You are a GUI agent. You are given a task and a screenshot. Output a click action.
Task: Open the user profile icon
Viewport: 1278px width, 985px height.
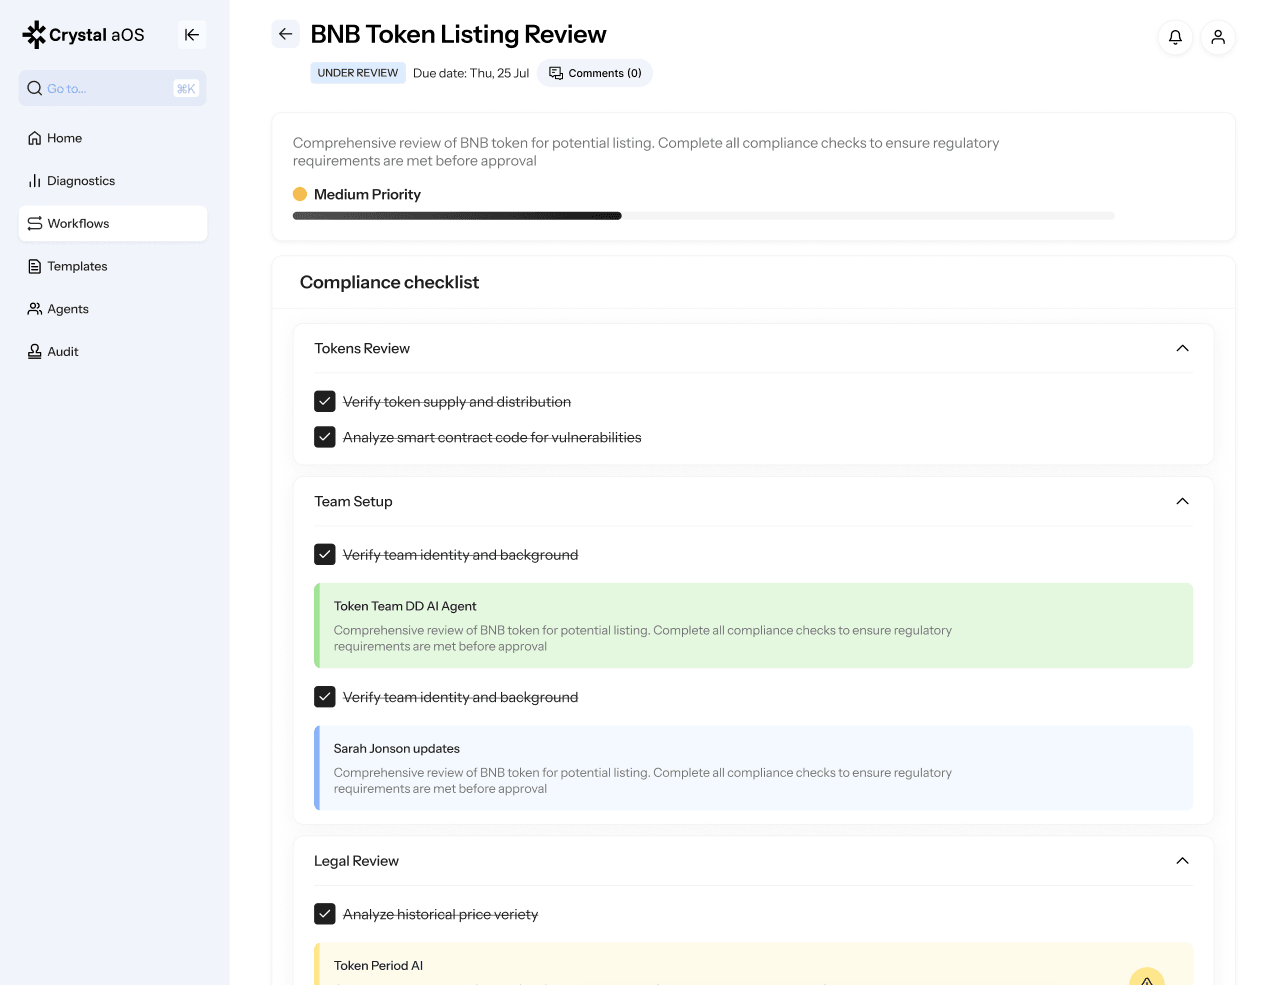click(x=1218, y=37)
